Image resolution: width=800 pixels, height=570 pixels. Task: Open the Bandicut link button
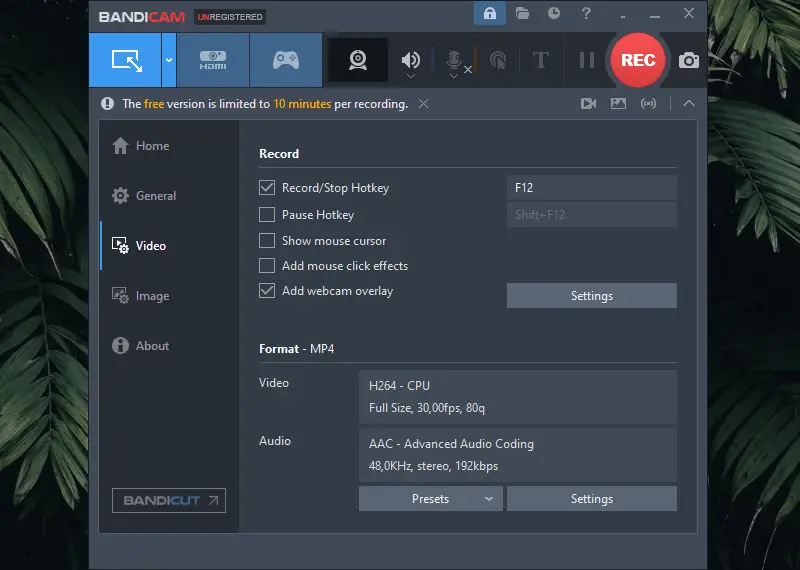pos(169,501)
